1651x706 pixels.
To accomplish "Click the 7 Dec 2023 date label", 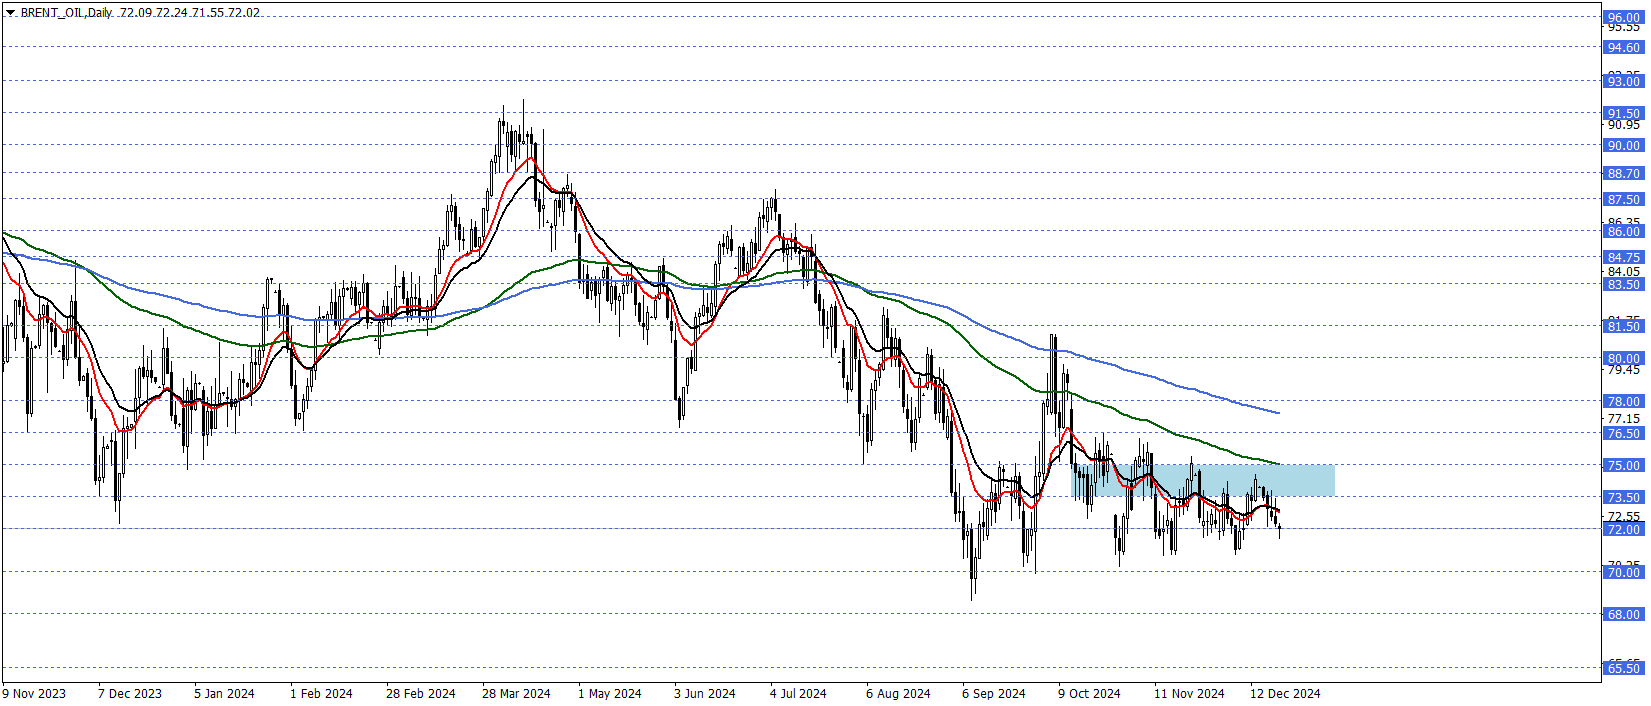I will [130, 693].
